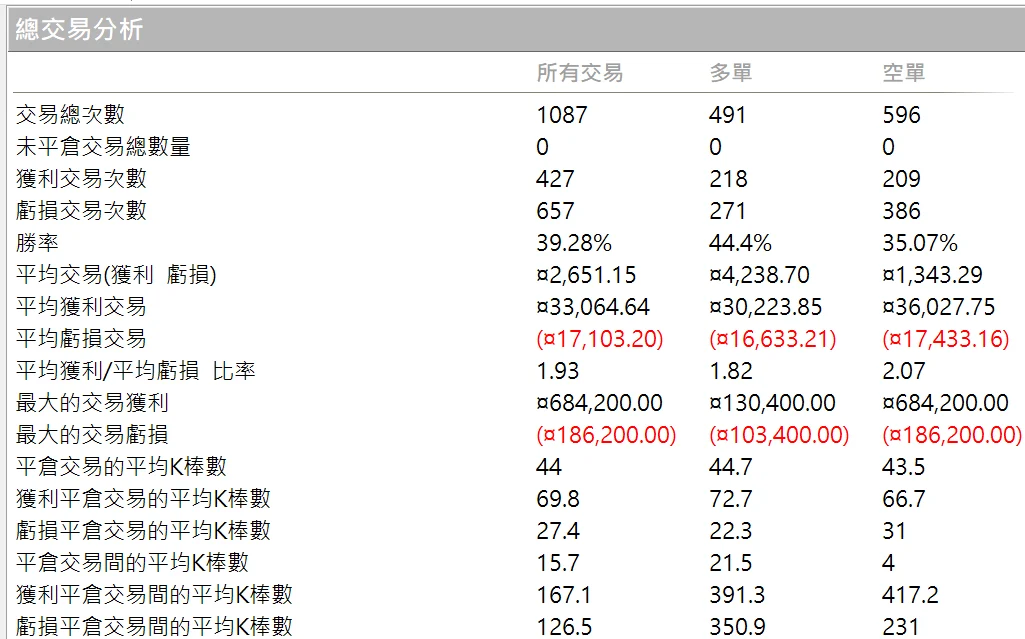
Task: Click the 虧損交易次數 row label
Action: pyautogui.click(x=81, y=210)
